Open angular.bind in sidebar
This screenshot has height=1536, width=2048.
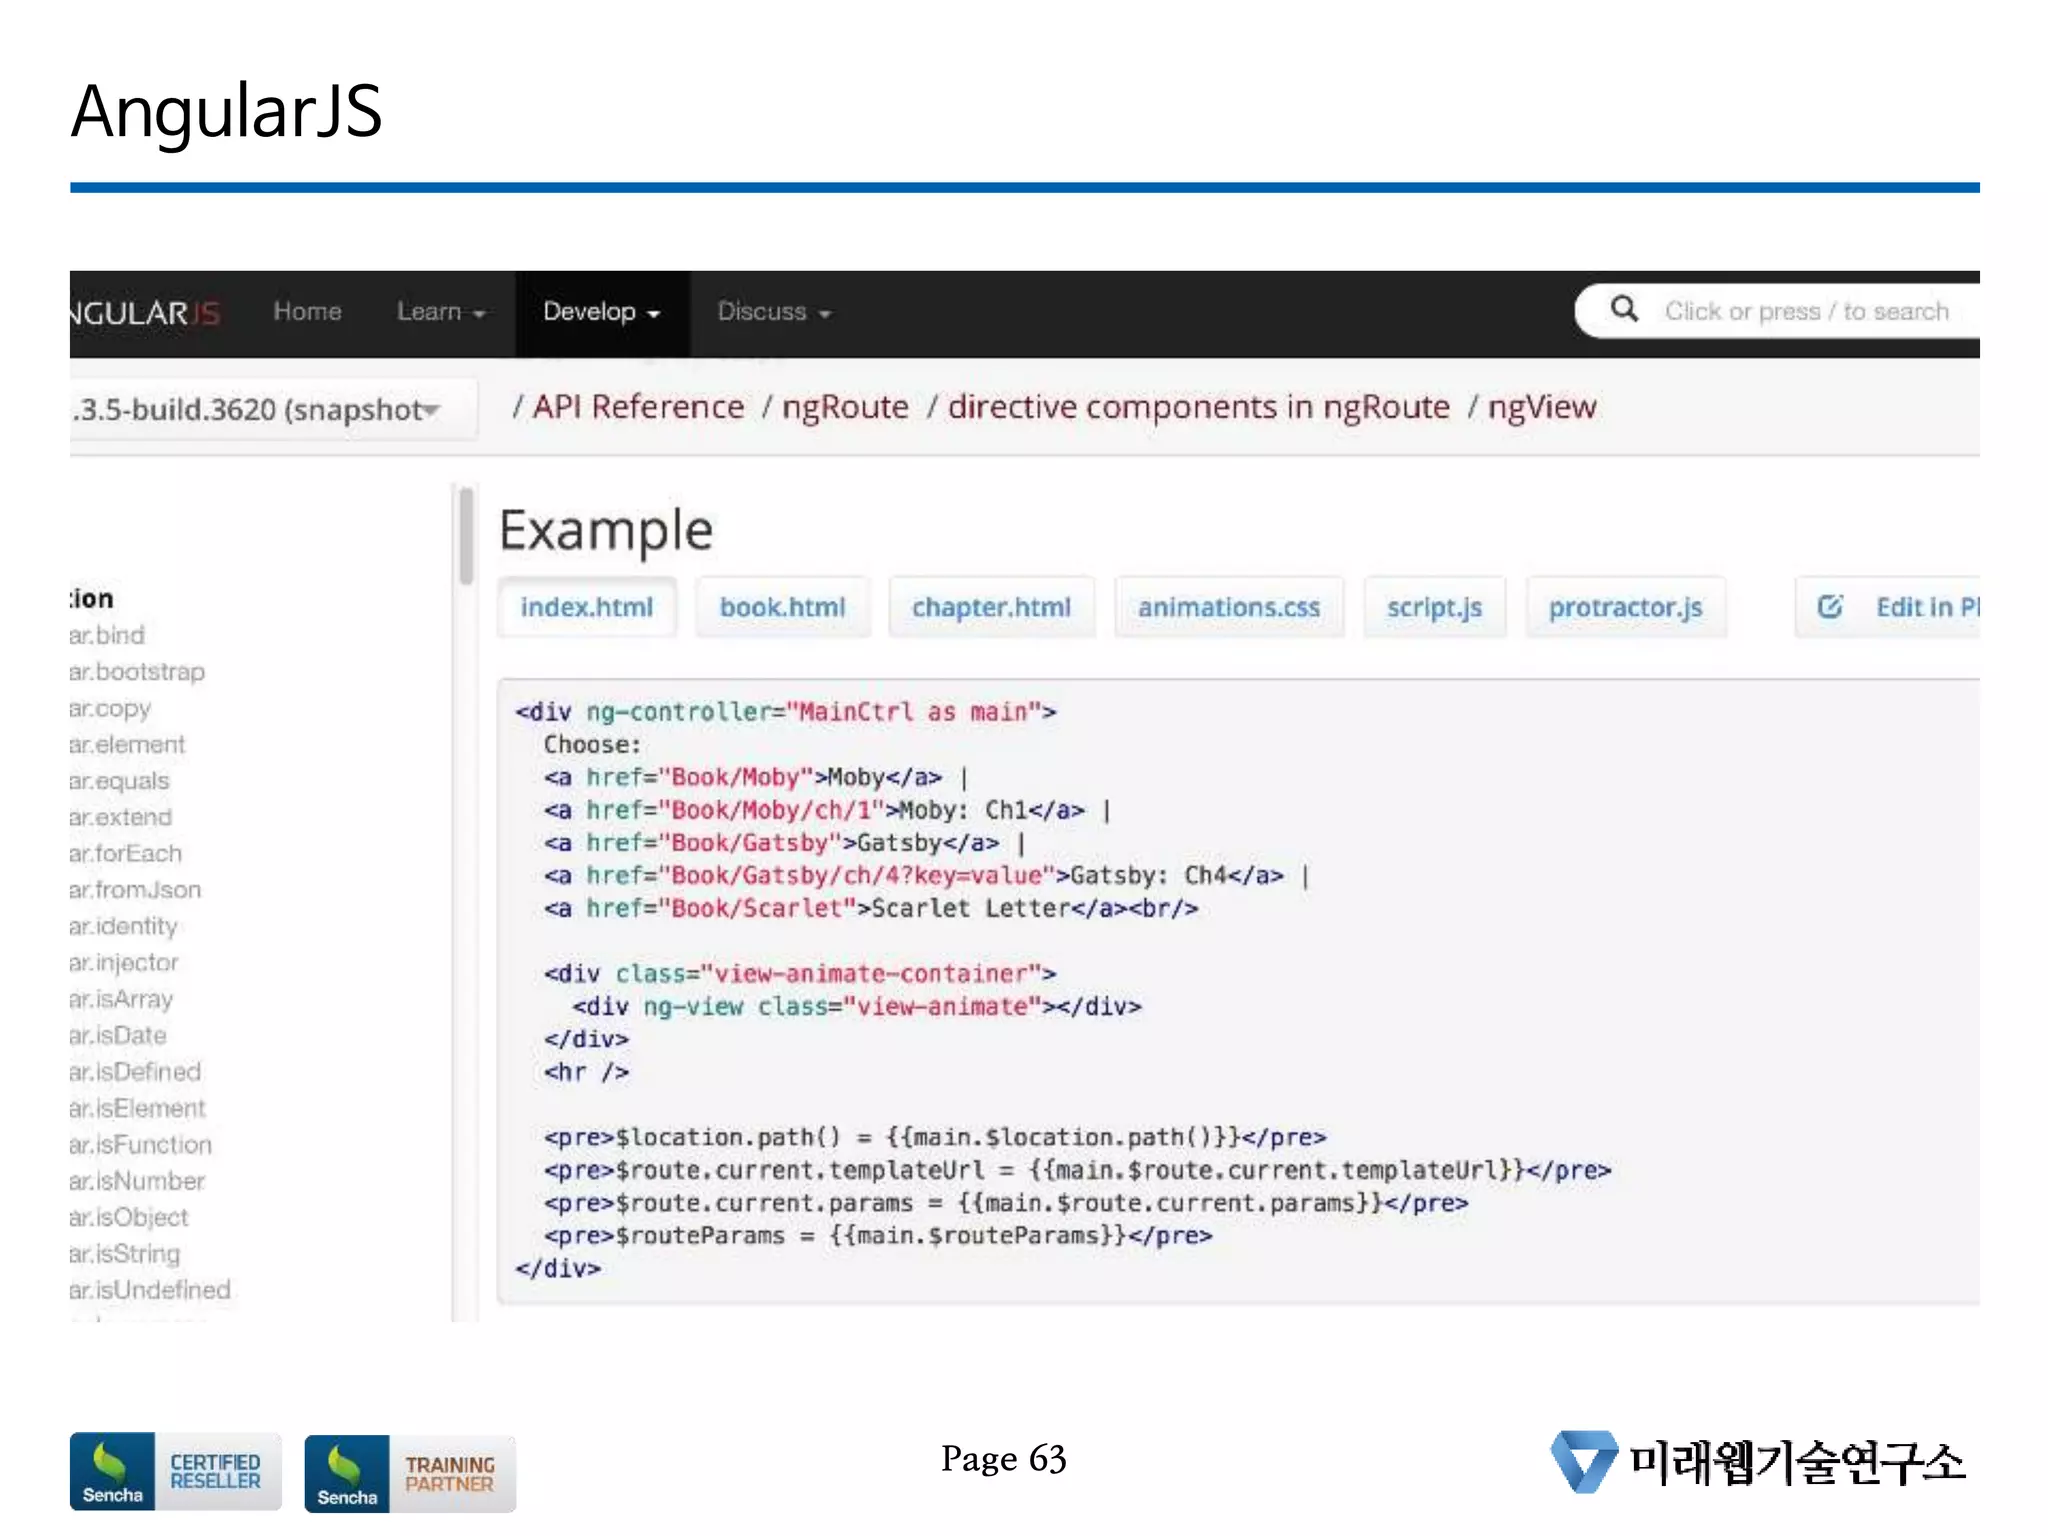pyautogui.click(x=107, y=635)
